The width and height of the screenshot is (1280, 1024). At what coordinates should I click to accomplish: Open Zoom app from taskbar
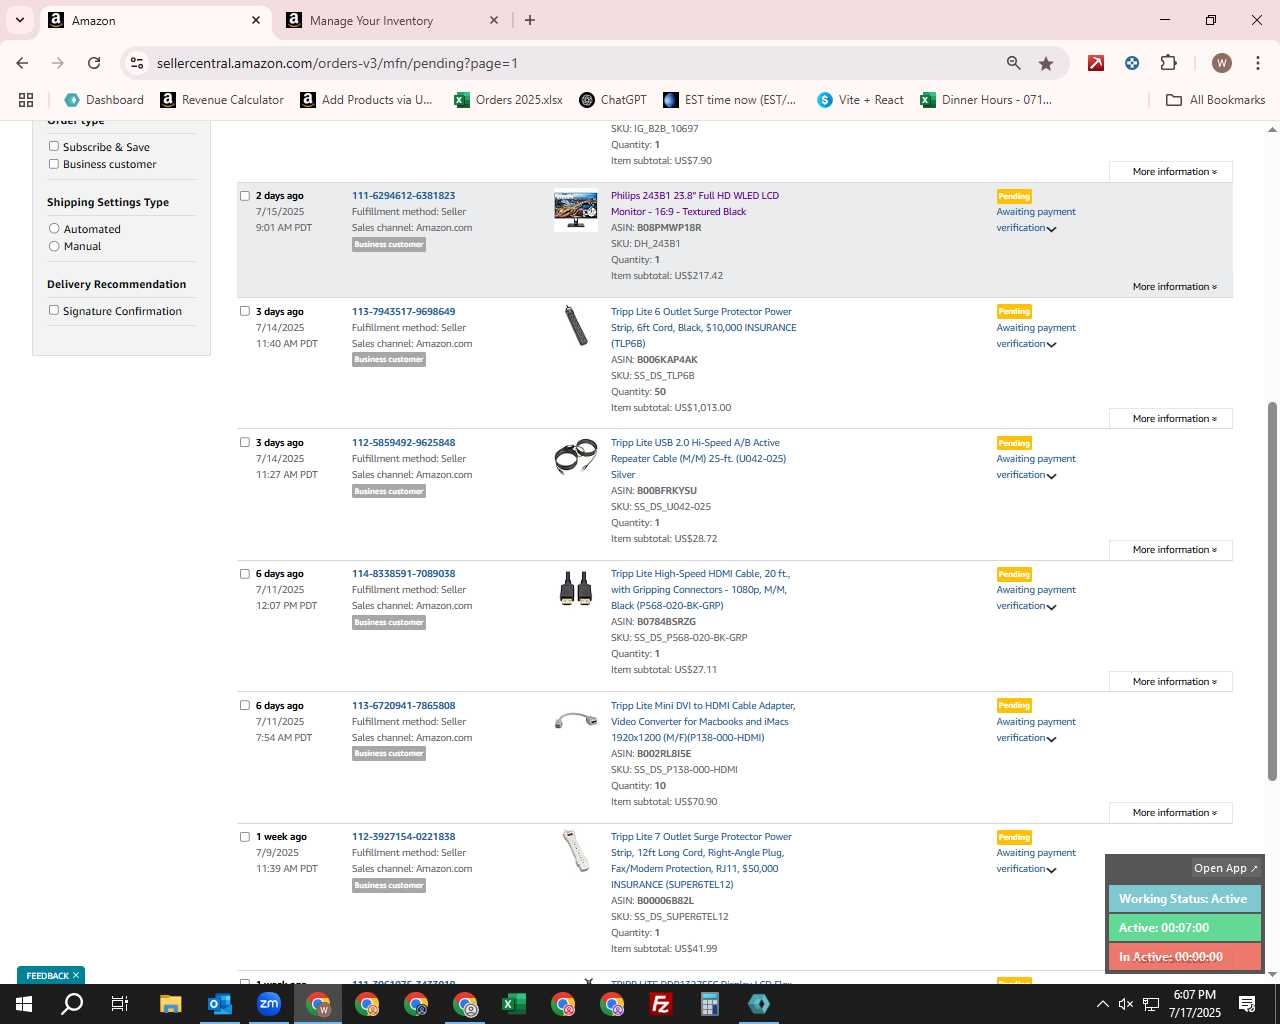(268, 1004)
